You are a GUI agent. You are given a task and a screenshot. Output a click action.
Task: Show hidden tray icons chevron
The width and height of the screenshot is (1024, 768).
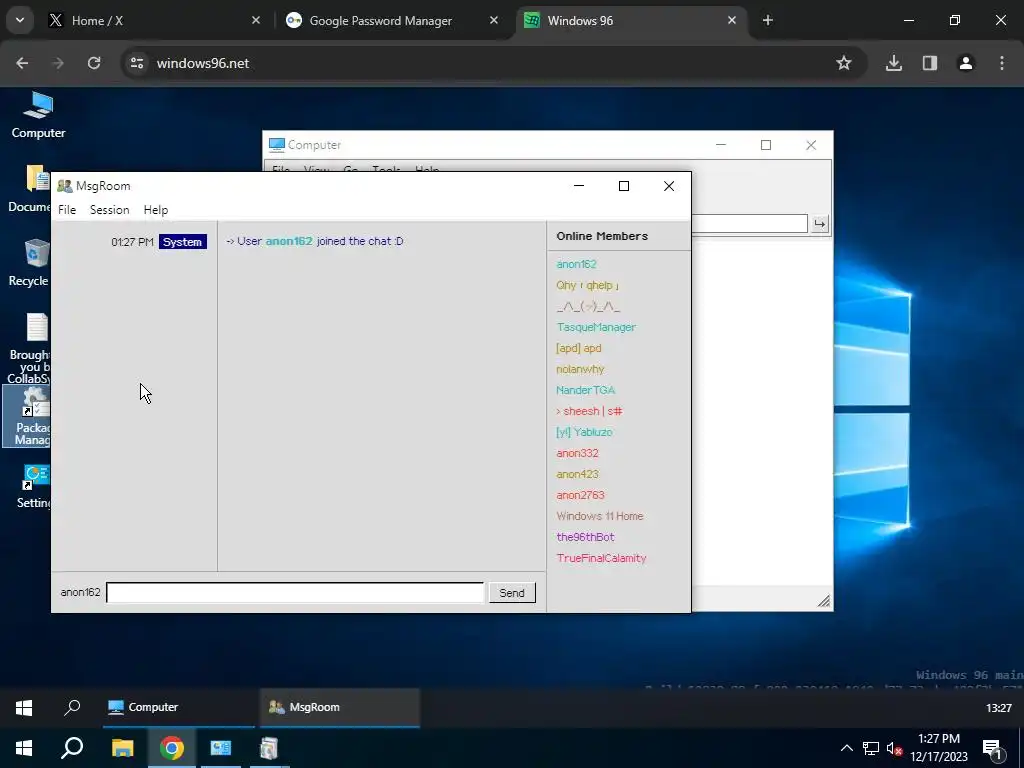coord(846,748)
